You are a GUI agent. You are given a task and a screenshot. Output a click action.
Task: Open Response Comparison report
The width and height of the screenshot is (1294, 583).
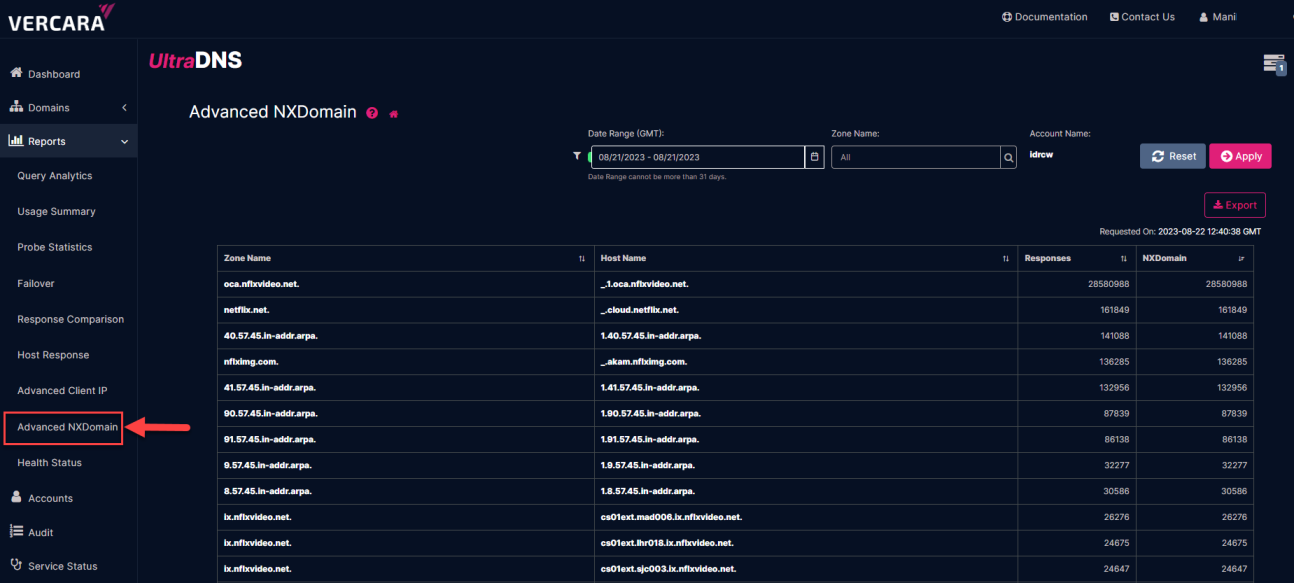71,319
